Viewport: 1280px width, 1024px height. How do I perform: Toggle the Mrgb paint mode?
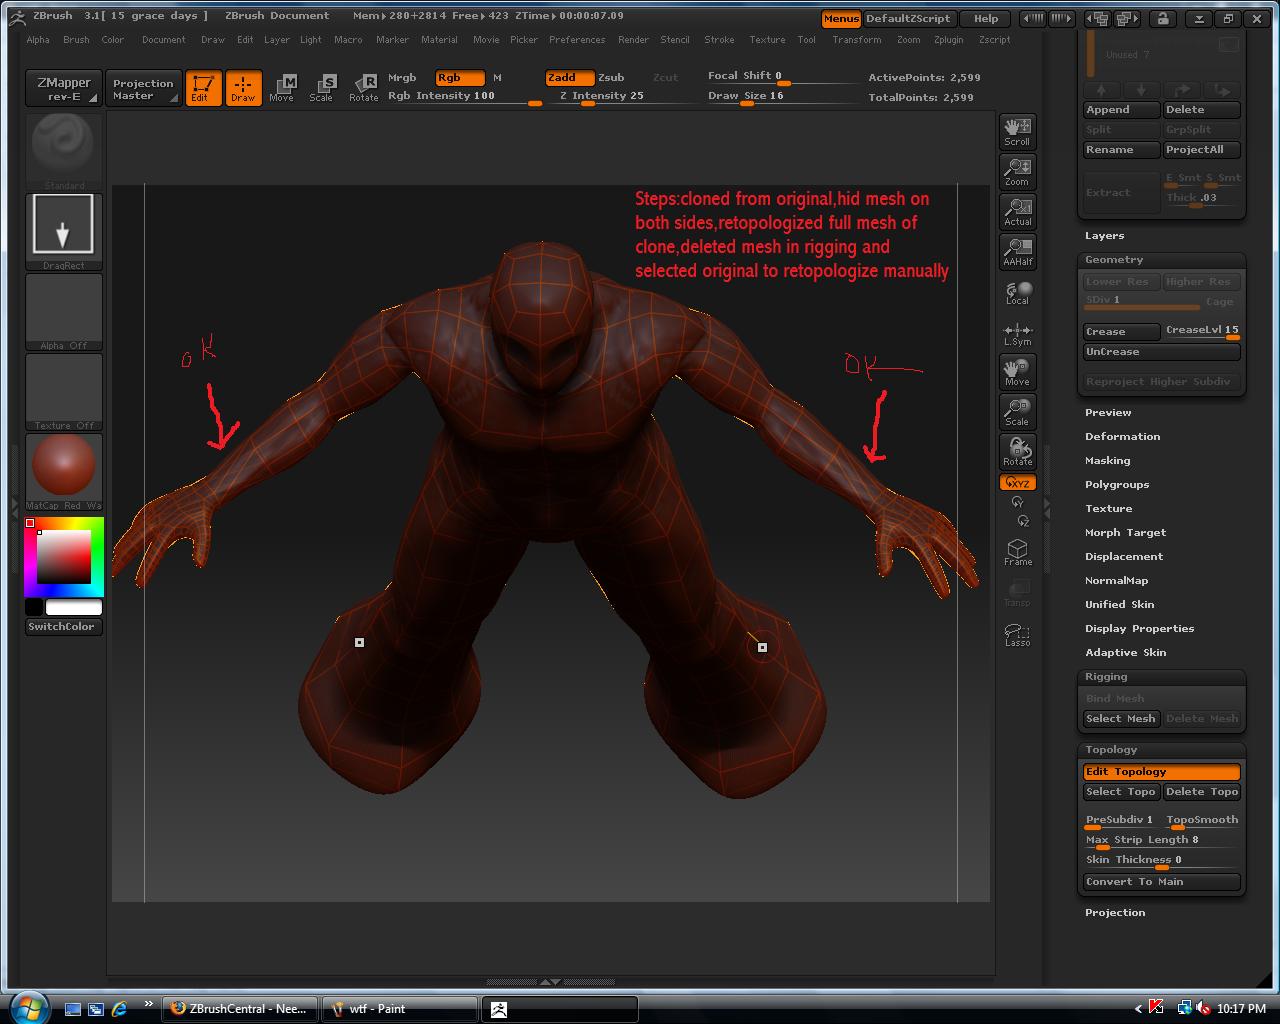pos(402,77)
